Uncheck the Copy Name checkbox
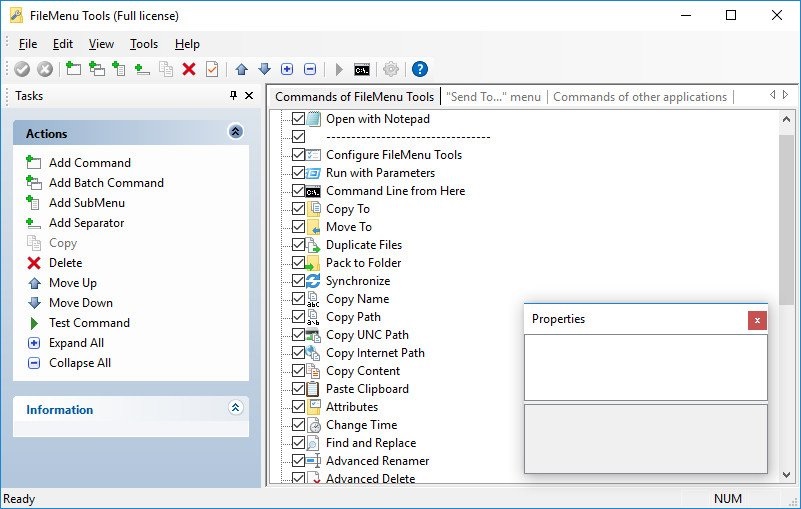Image resolution: width=801 pixels, height=509 pixels. pyautogui.click(x=298, y=298)
